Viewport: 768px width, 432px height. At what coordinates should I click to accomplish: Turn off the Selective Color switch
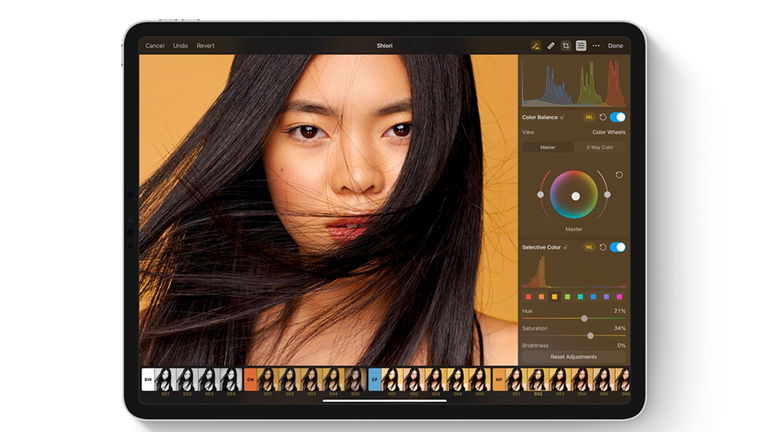coord(618,247)
